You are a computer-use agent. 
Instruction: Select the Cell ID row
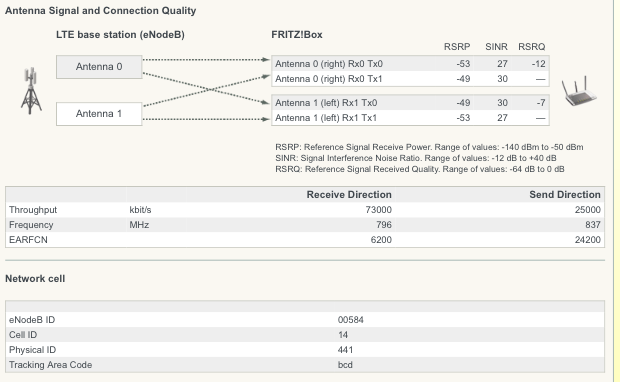(305, 335)
